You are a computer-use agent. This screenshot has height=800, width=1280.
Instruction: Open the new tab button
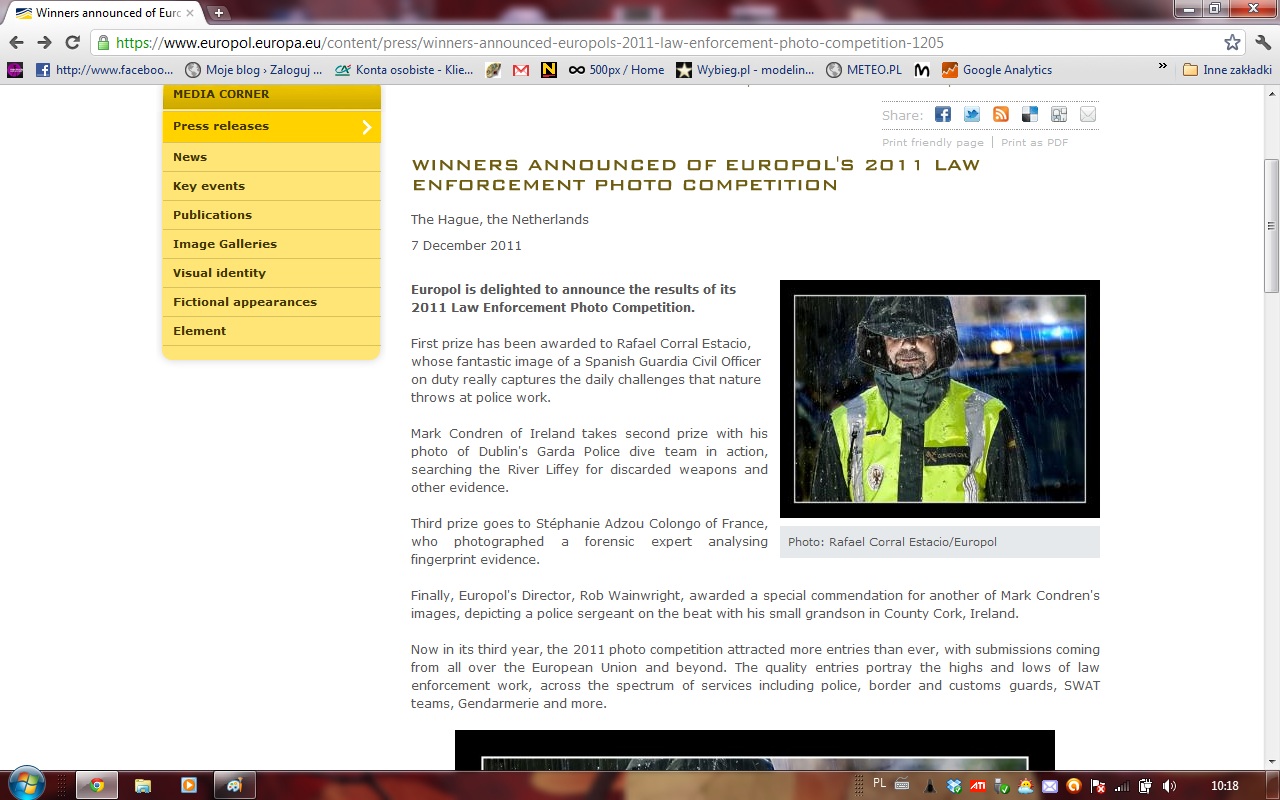click(x=219, y=13)
